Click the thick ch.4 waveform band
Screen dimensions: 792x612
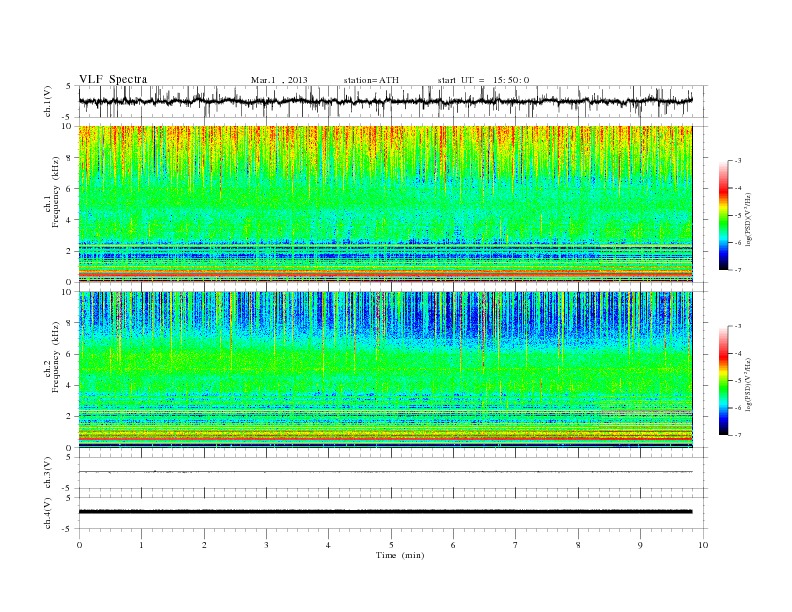[x=385, y=512]
